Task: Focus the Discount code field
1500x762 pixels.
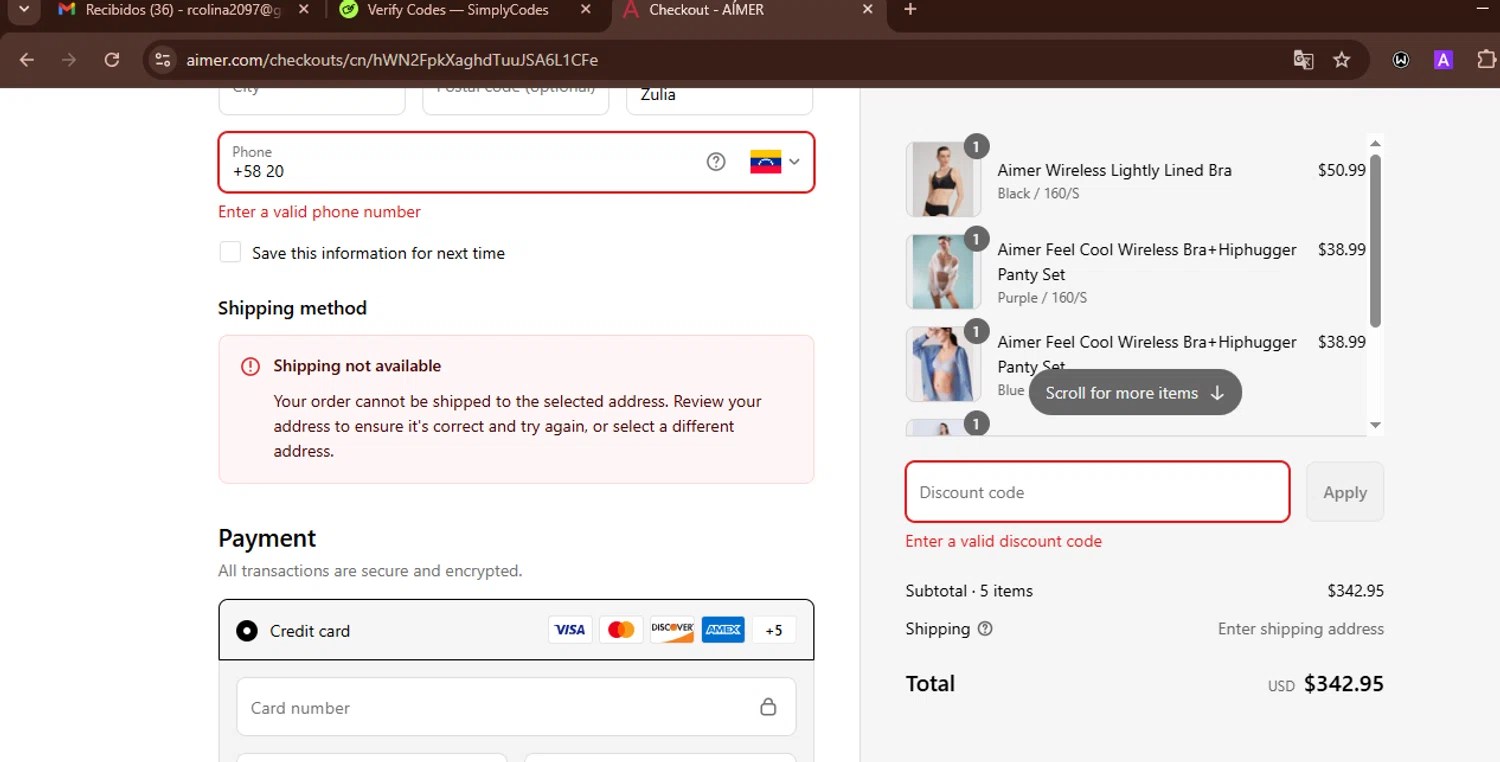Action: 1097,492
